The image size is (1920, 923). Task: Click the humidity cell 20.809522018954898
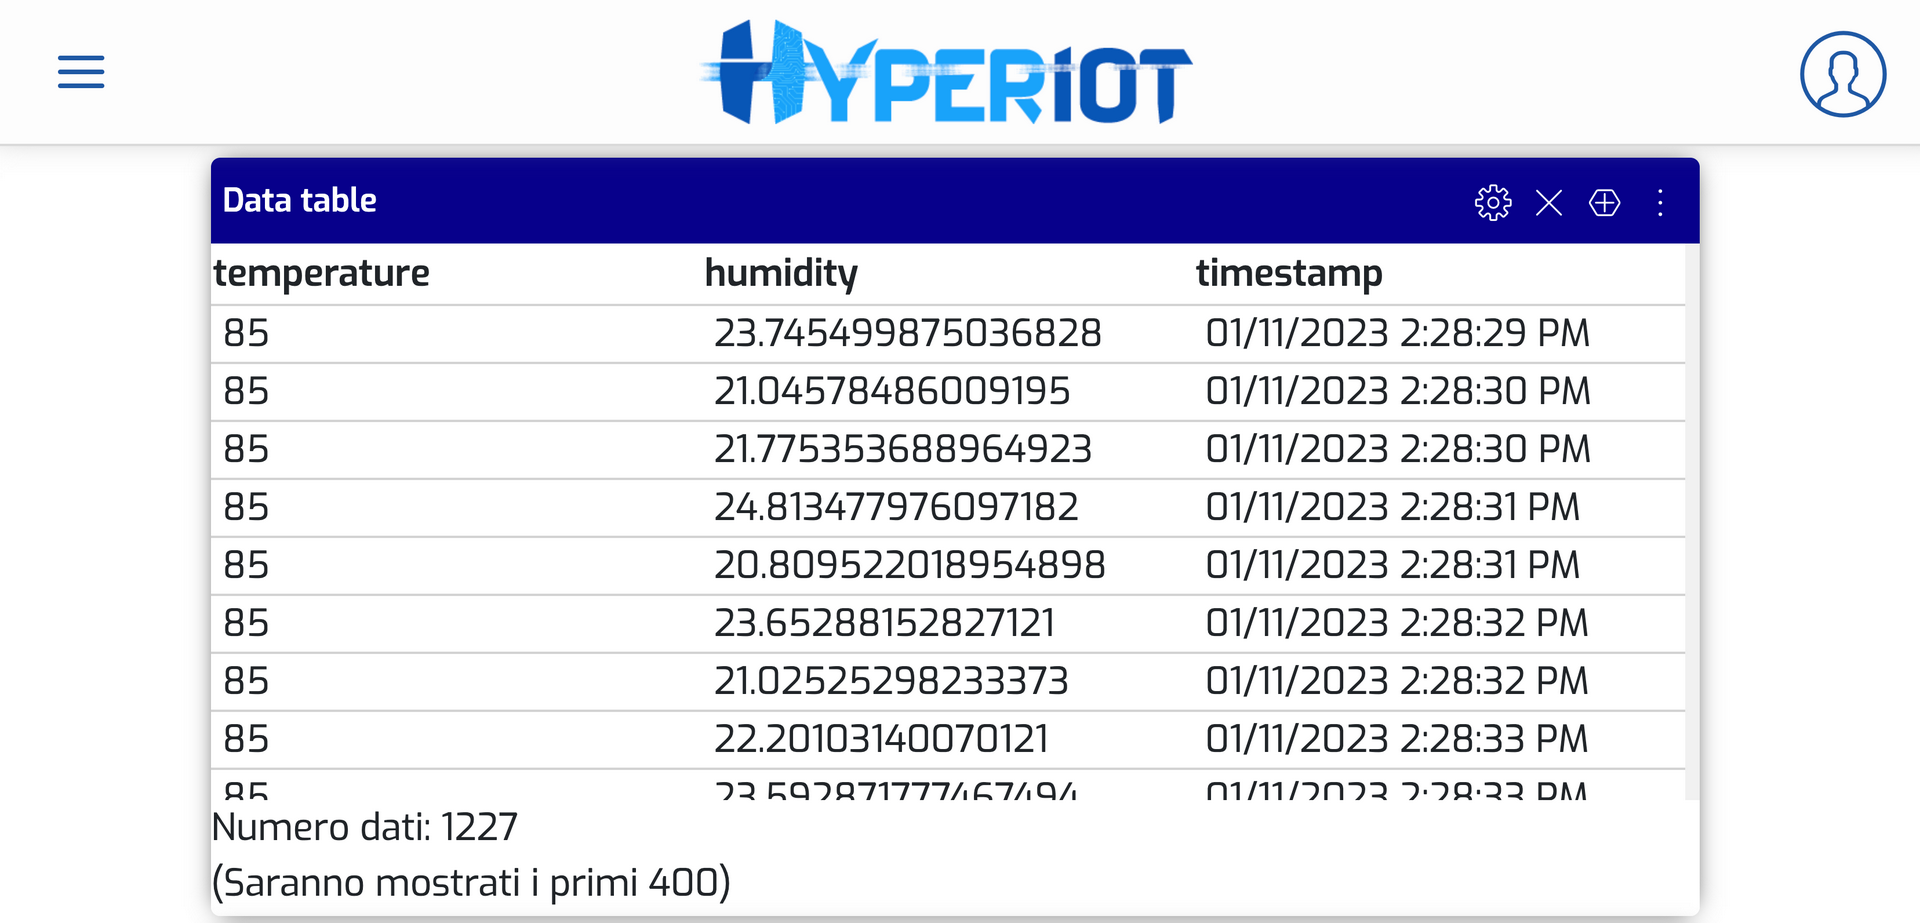click(x=909, y=565)
